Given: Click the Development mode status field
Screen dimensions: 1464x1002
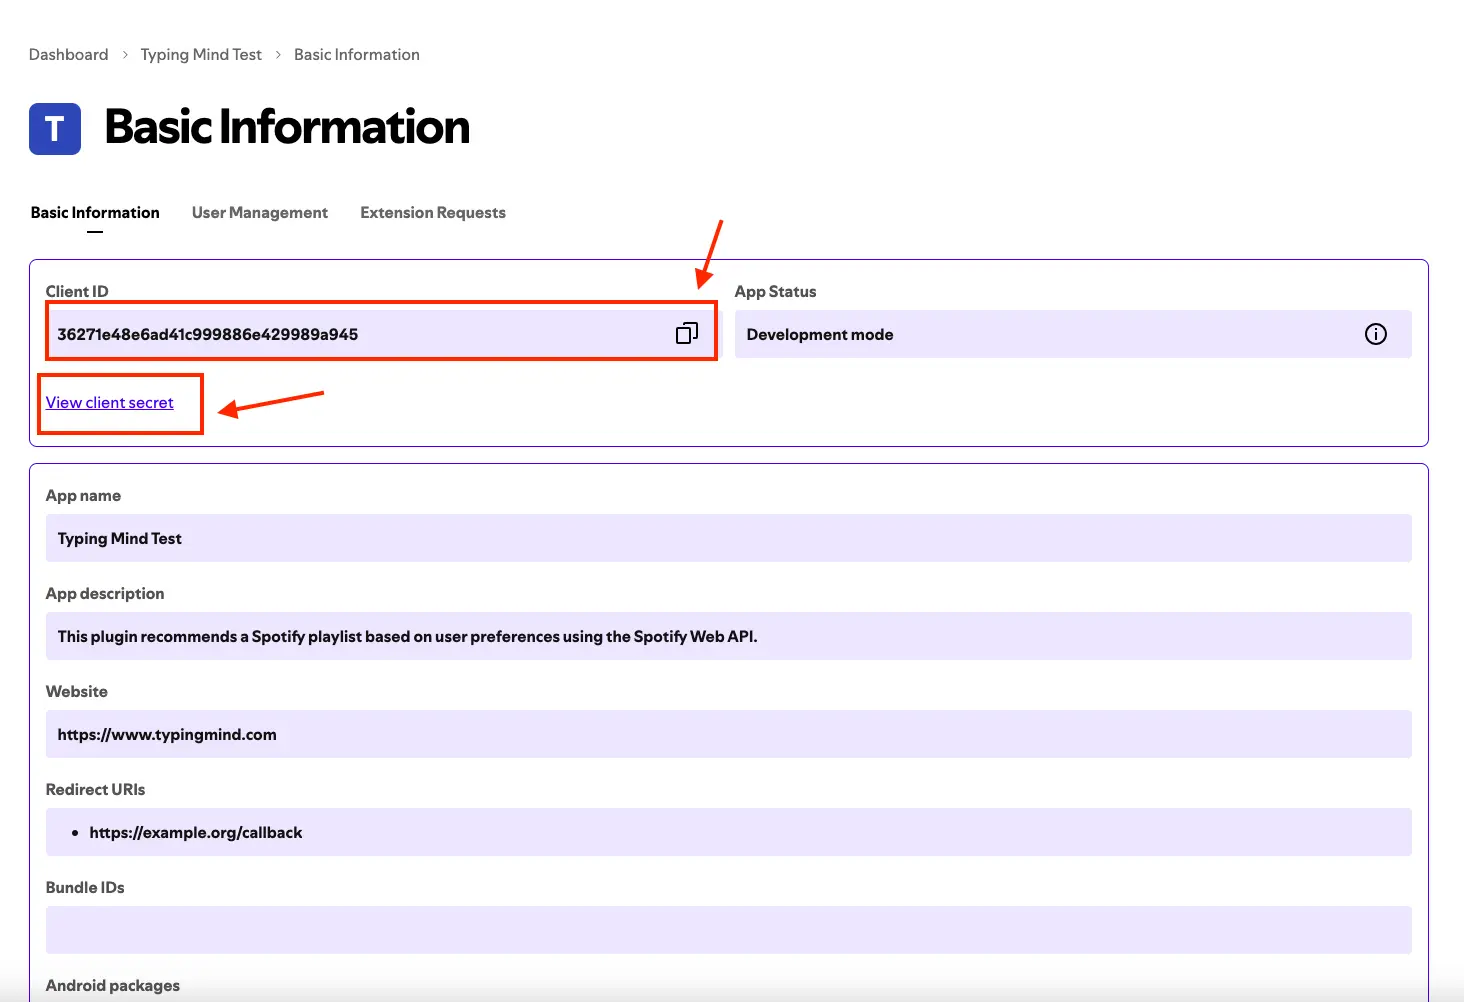Looking at the screenshot, I should click(x=1073, y=334).
